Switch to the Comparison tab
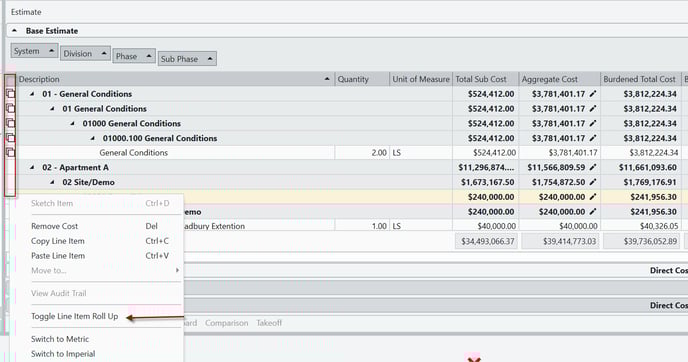 [226, 323]
